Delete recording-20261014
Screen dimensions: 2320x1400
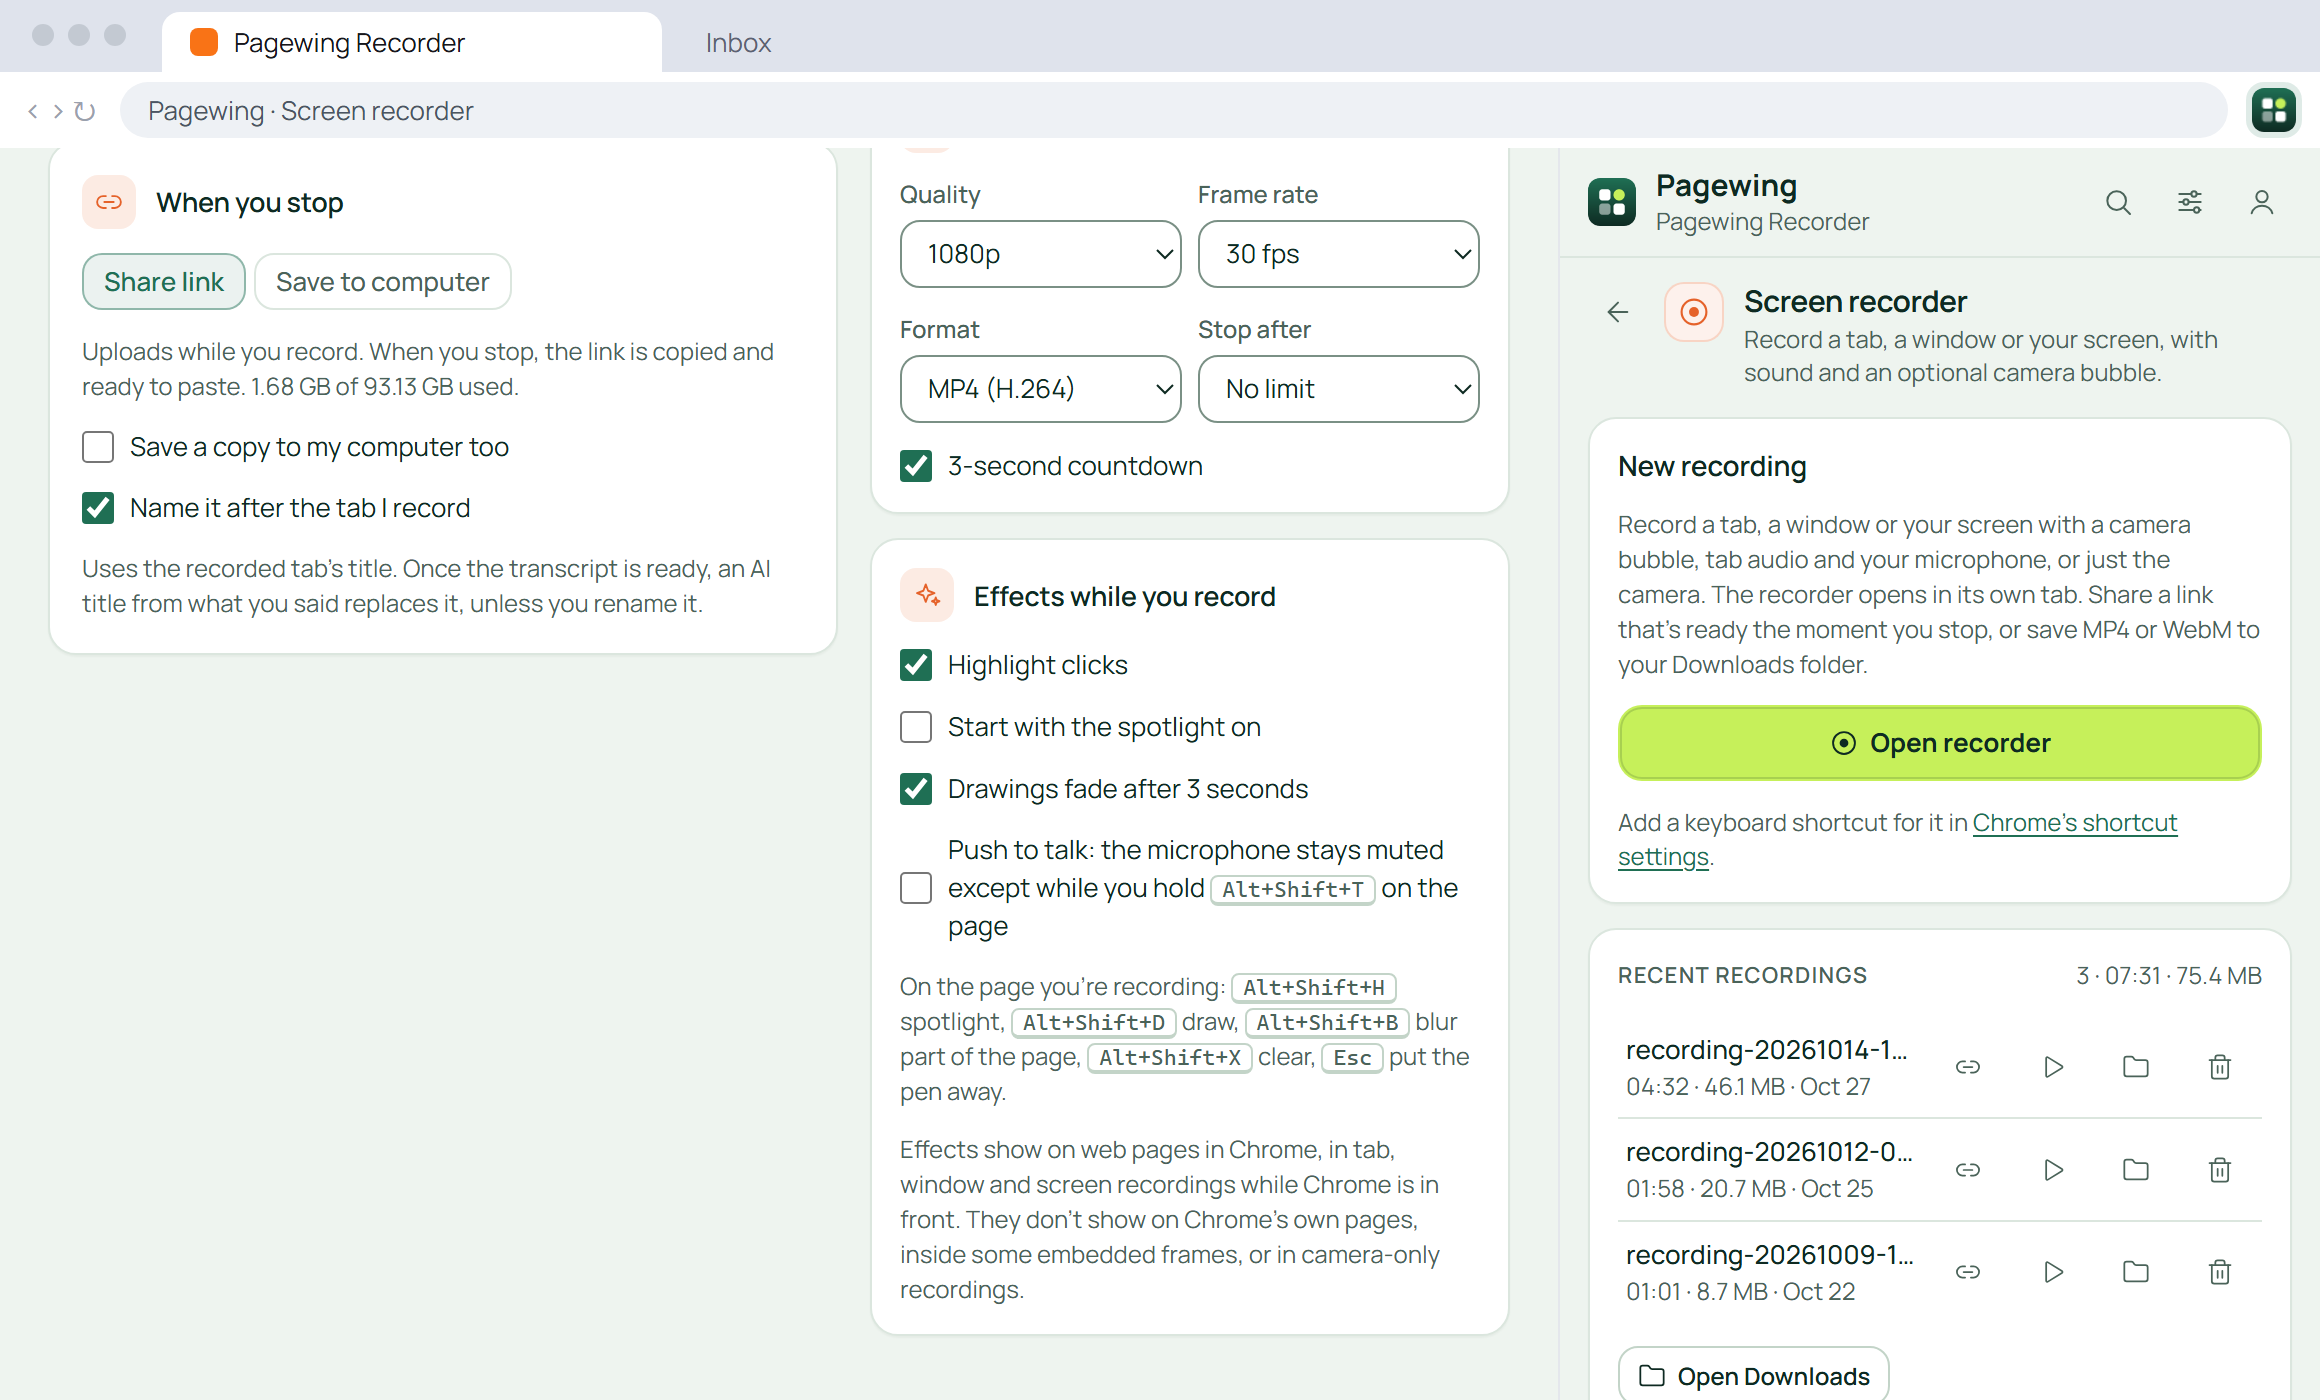click(x=2219, y=1067)
